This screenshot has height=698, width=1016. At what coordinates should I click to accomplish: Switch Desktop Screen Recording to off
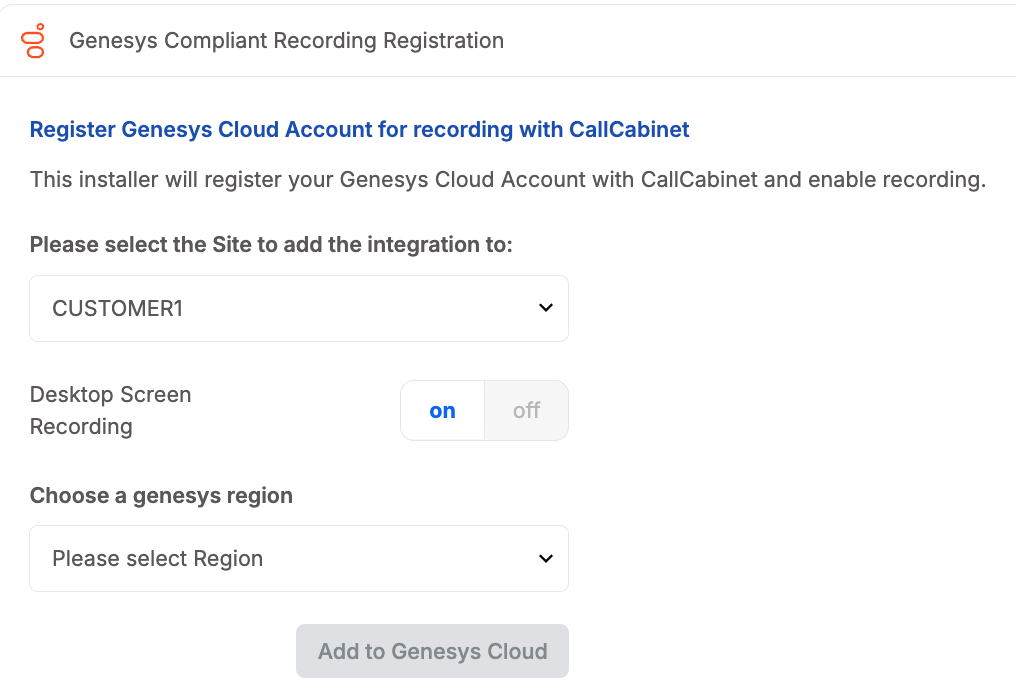(x=526, y=410)
